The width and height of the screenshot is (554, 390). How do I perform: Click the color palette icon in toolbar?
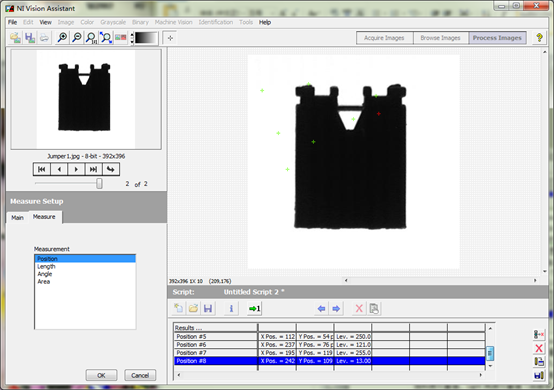click(120, 37)
